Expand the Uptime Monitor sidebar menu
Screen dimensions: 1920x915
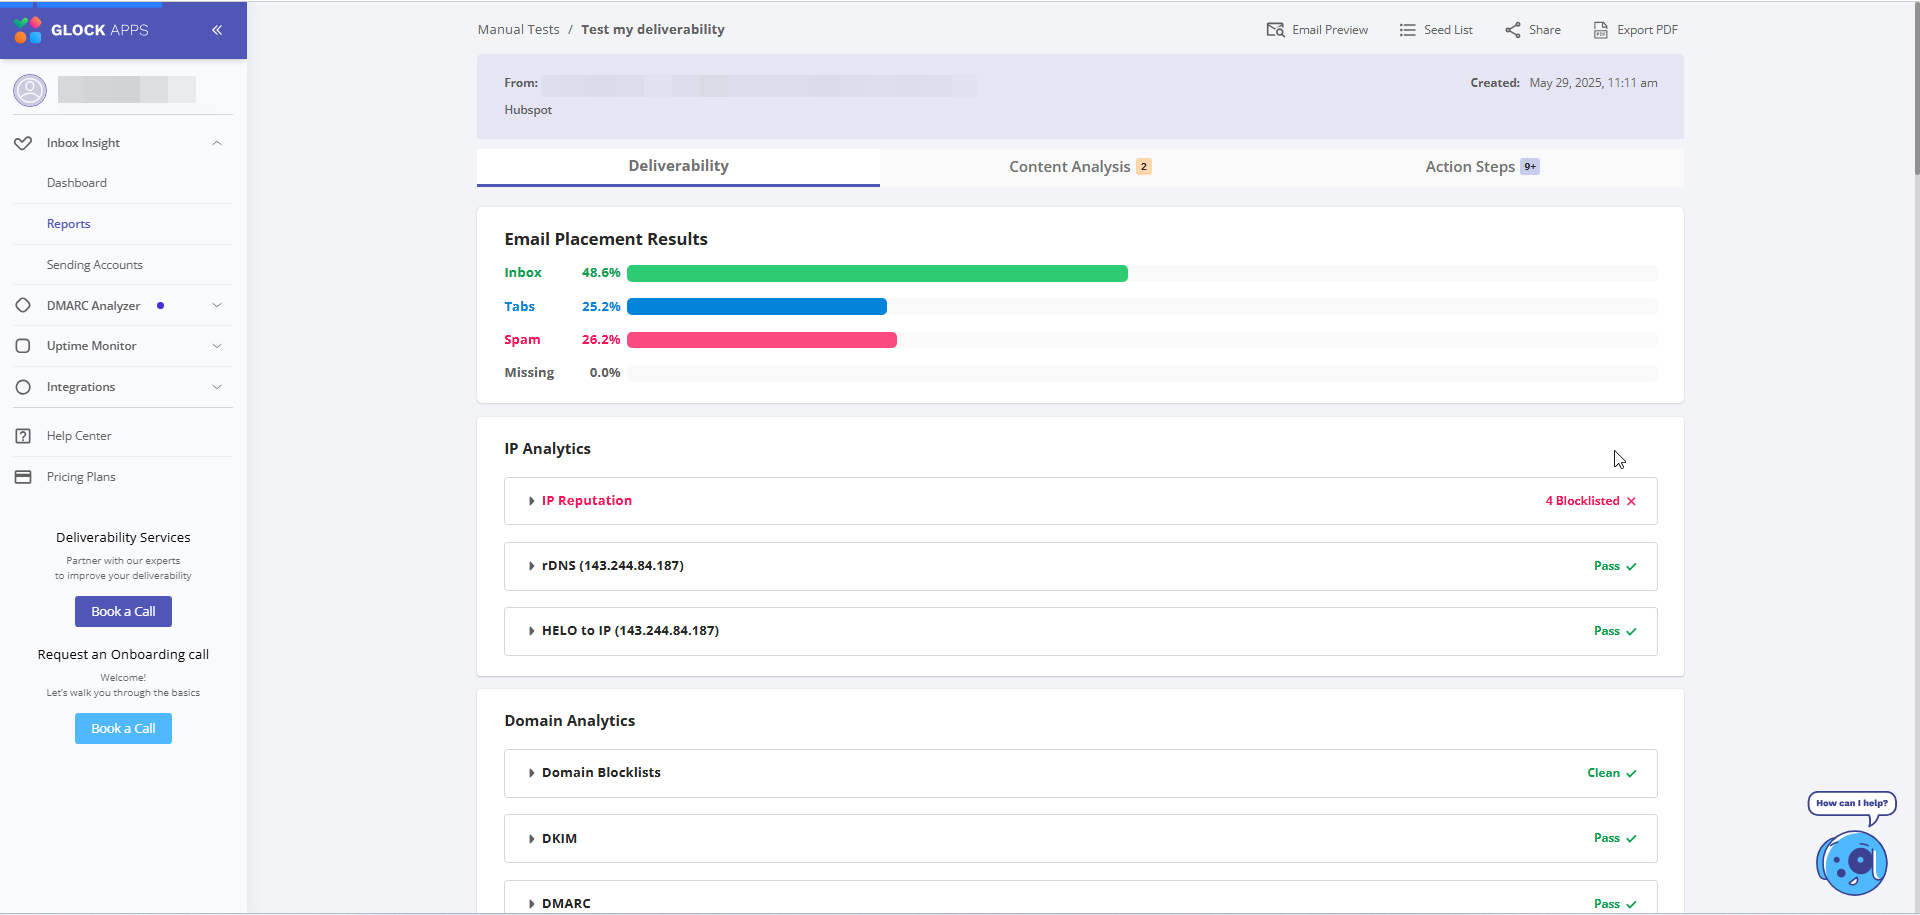point(217,346)
